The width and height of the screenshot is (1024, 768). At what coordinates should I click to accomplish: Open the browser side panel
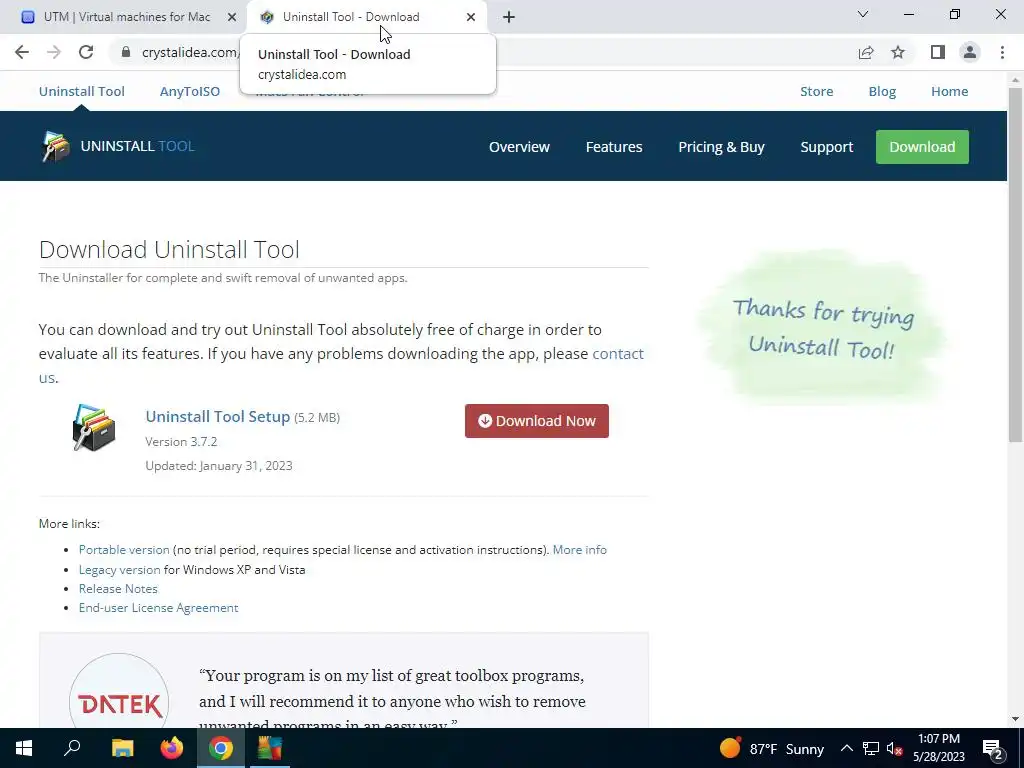point(938,52)
